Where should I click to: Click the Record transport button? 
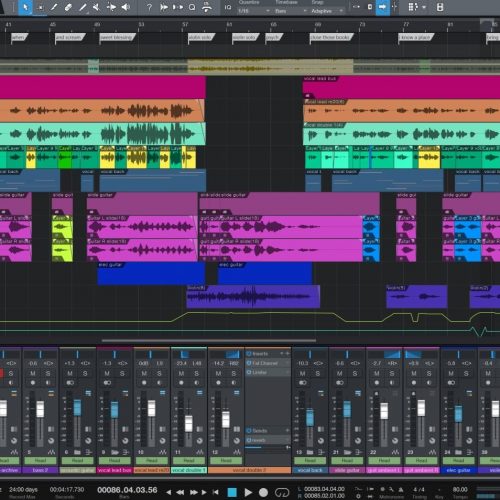[x=263, y=492]
